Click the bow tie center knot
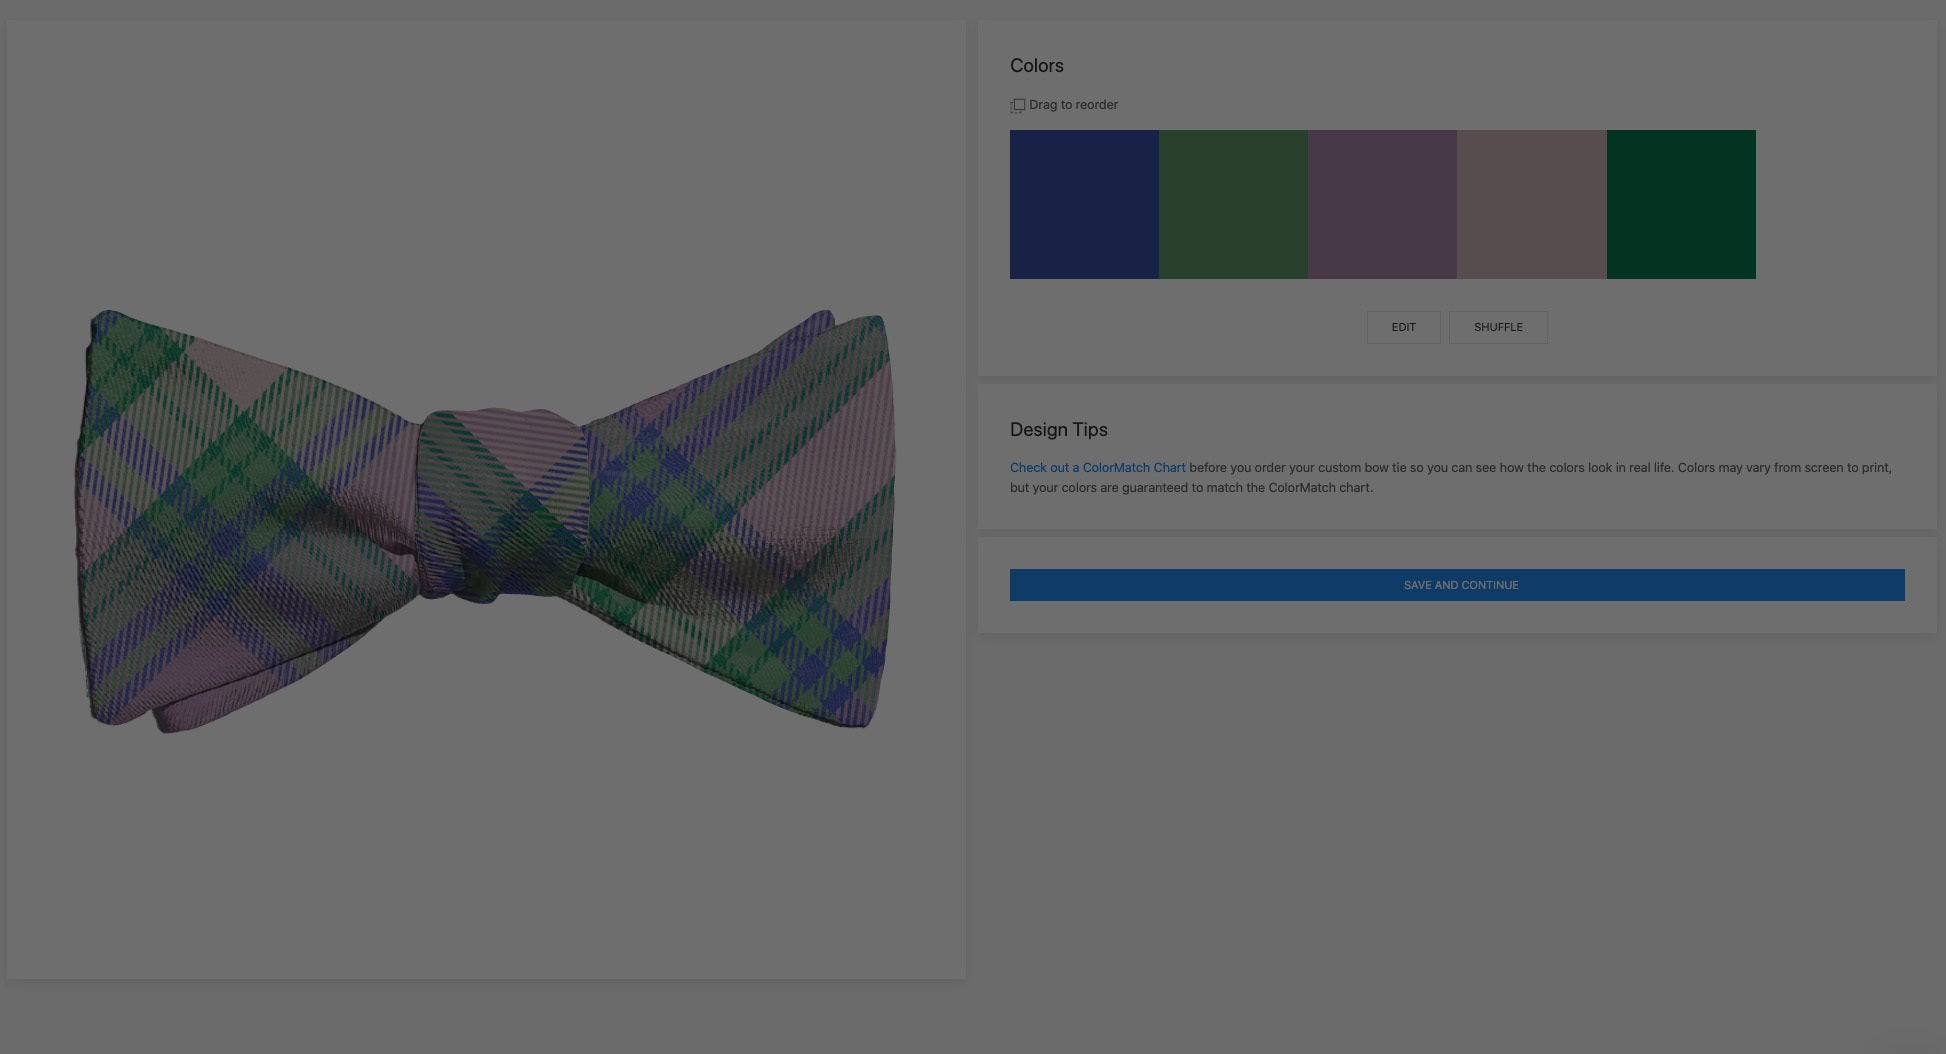1946x1054 pixels. tap(500, 505)
